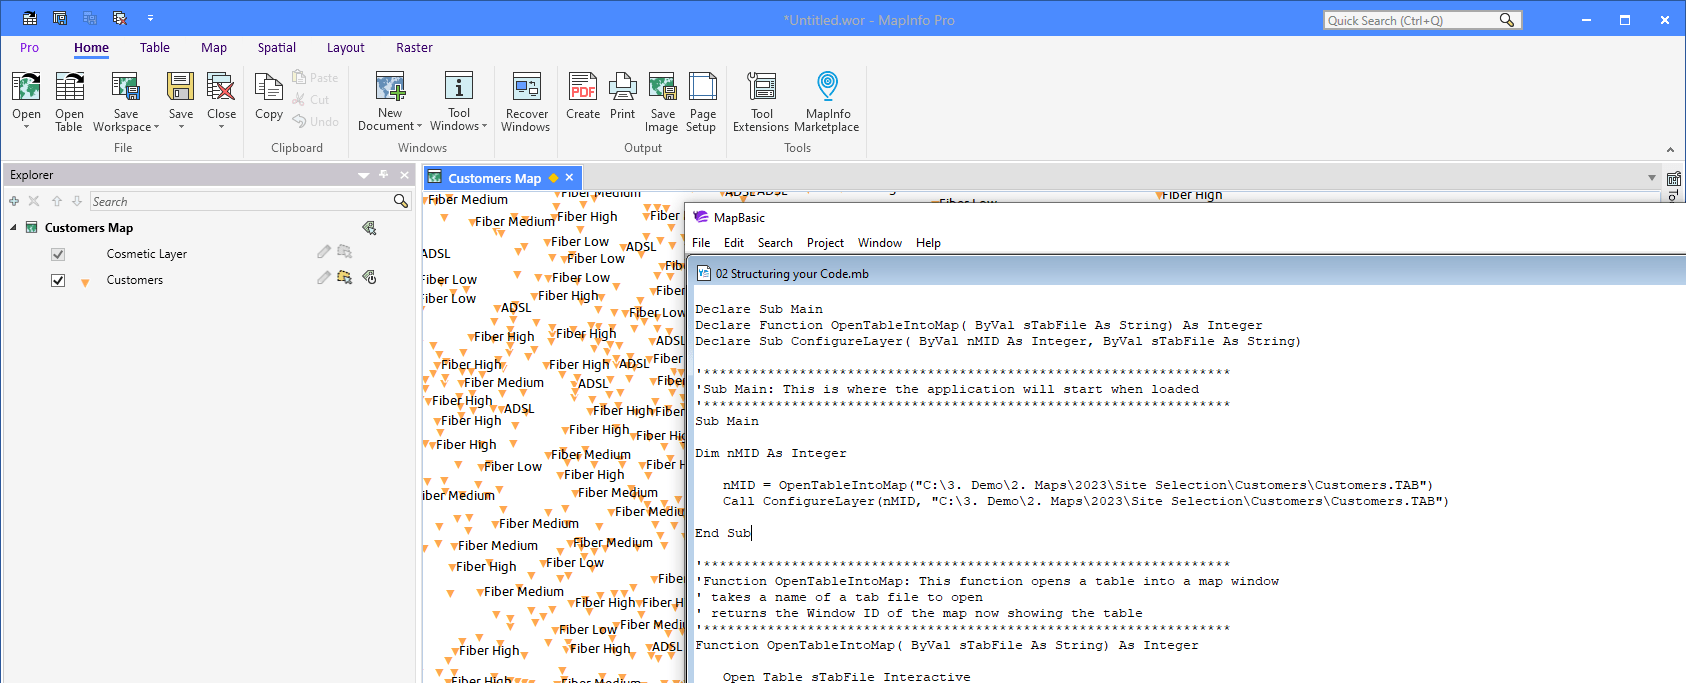Toggle visibility checkbox for Customers layer
The image size is (1686, 684).
(58, 280)
